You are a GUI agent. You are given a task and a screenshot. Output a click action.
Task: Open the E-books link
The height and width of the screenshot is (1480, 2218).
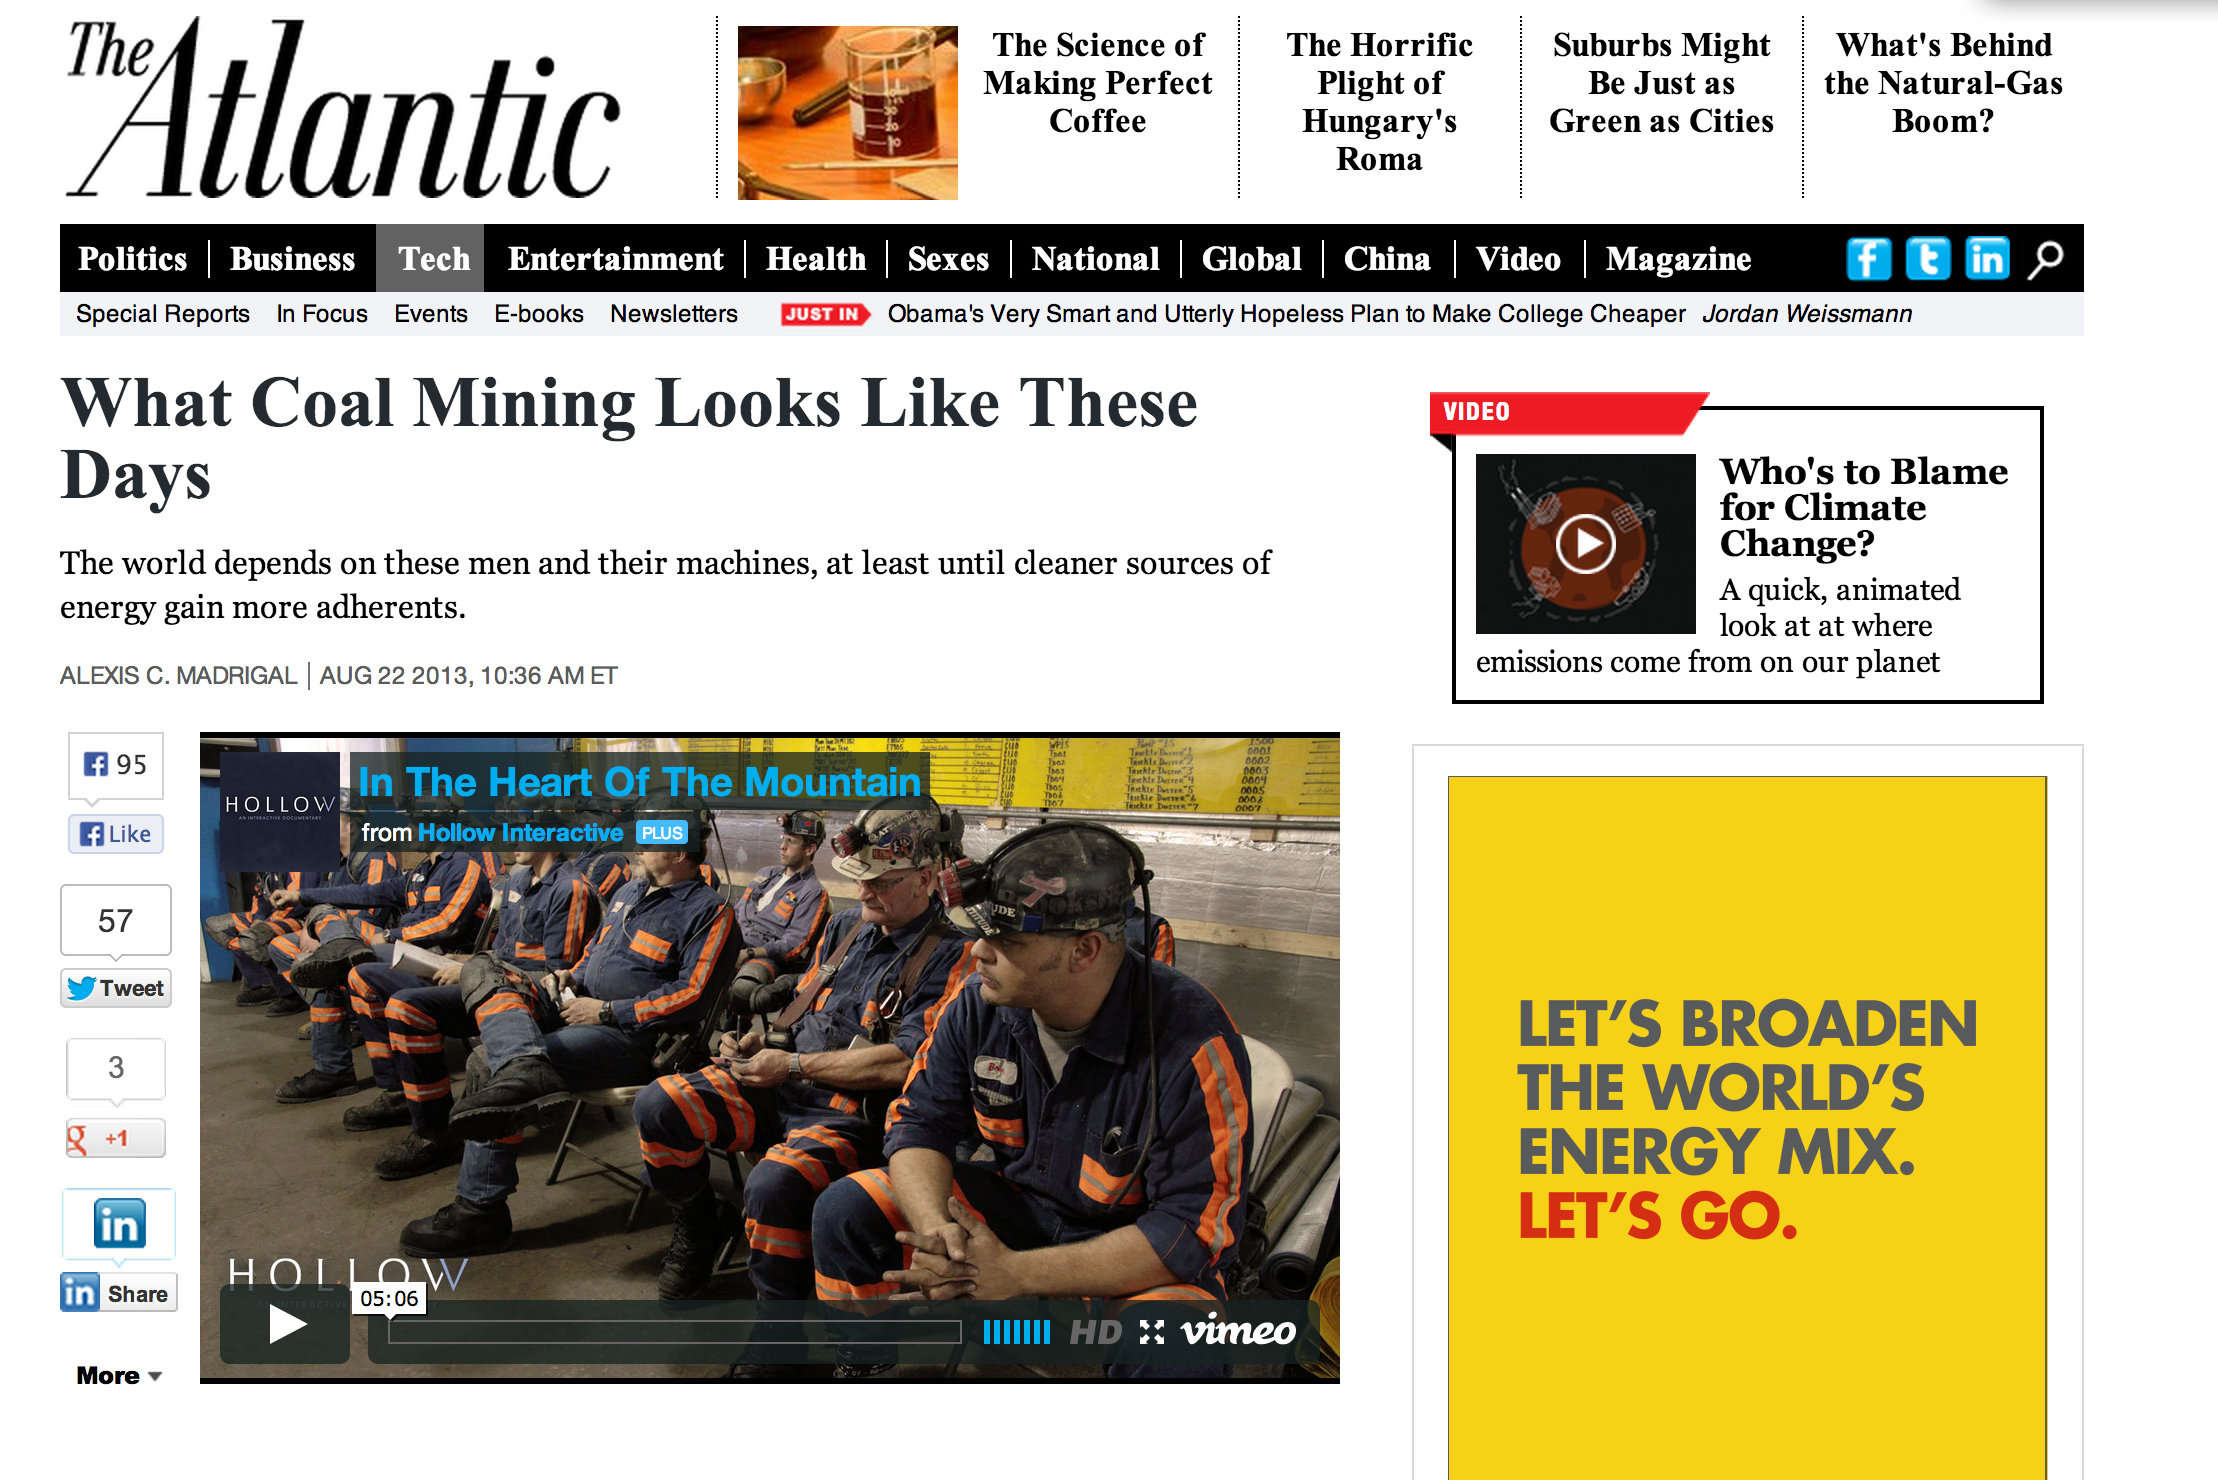pos(539,314)
